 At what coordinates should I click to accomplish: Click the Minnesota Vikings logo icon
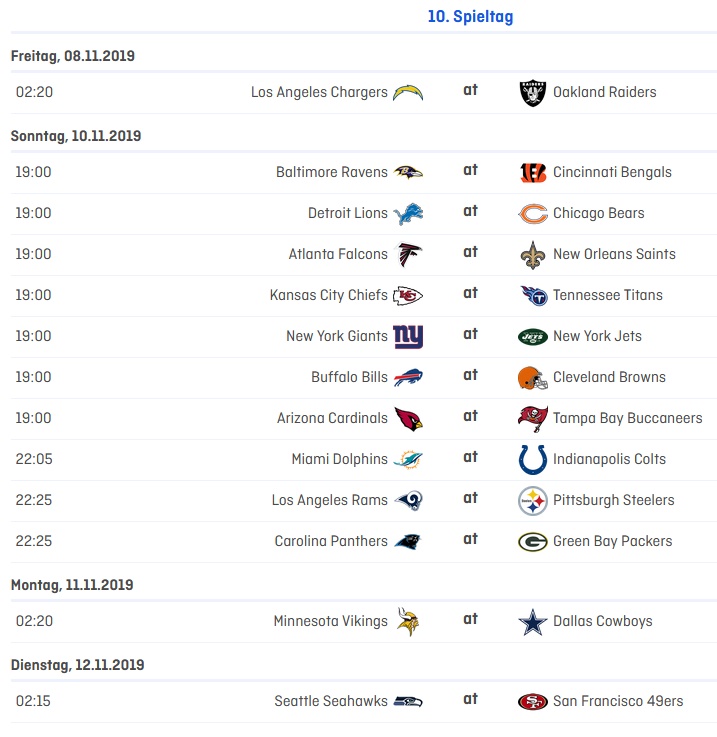tap(408, 621)
